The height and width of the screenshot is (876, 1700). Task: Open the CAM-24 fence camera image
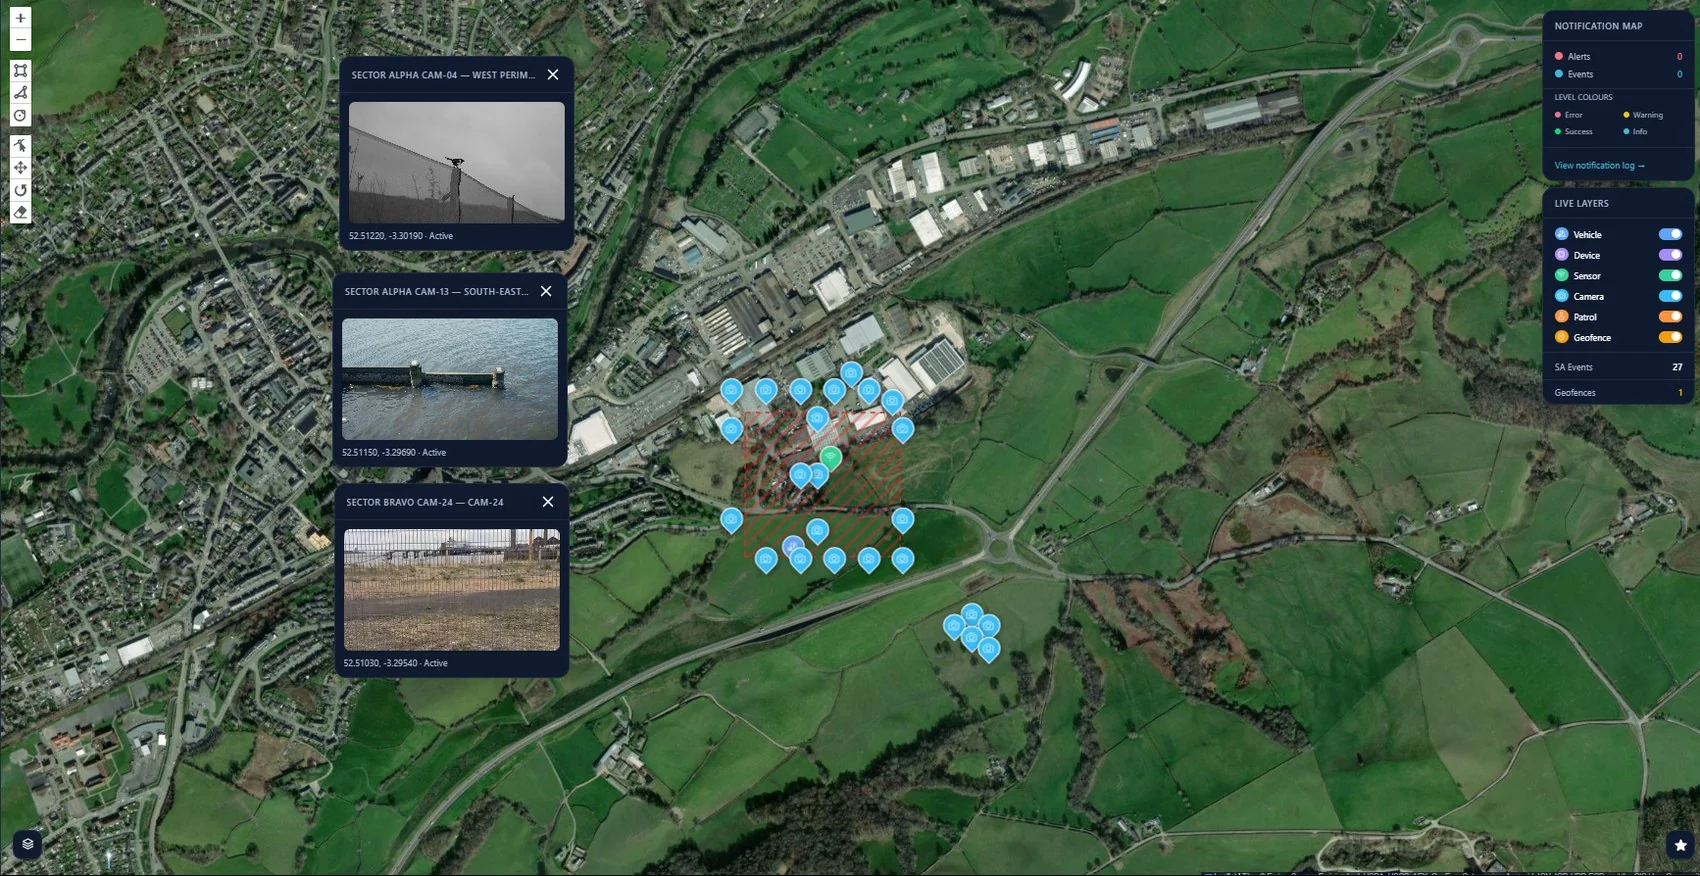452,590
